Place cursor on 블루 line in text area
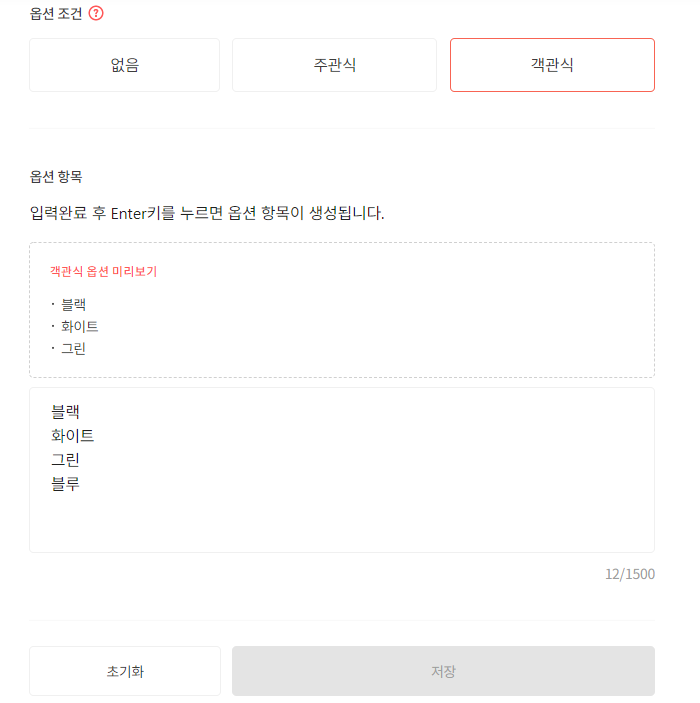This screenshot has height=703, width=700. coord(65,484)
